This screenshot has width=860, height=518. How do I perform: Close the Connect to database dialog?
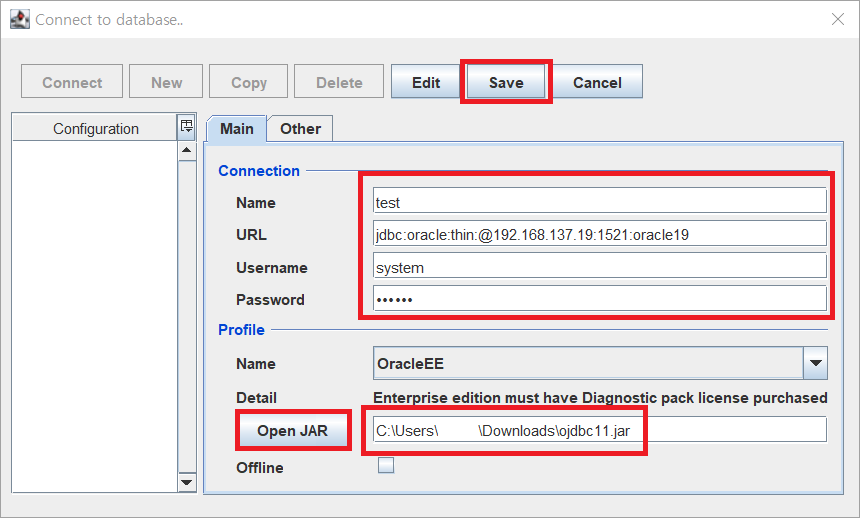[838, 19]
